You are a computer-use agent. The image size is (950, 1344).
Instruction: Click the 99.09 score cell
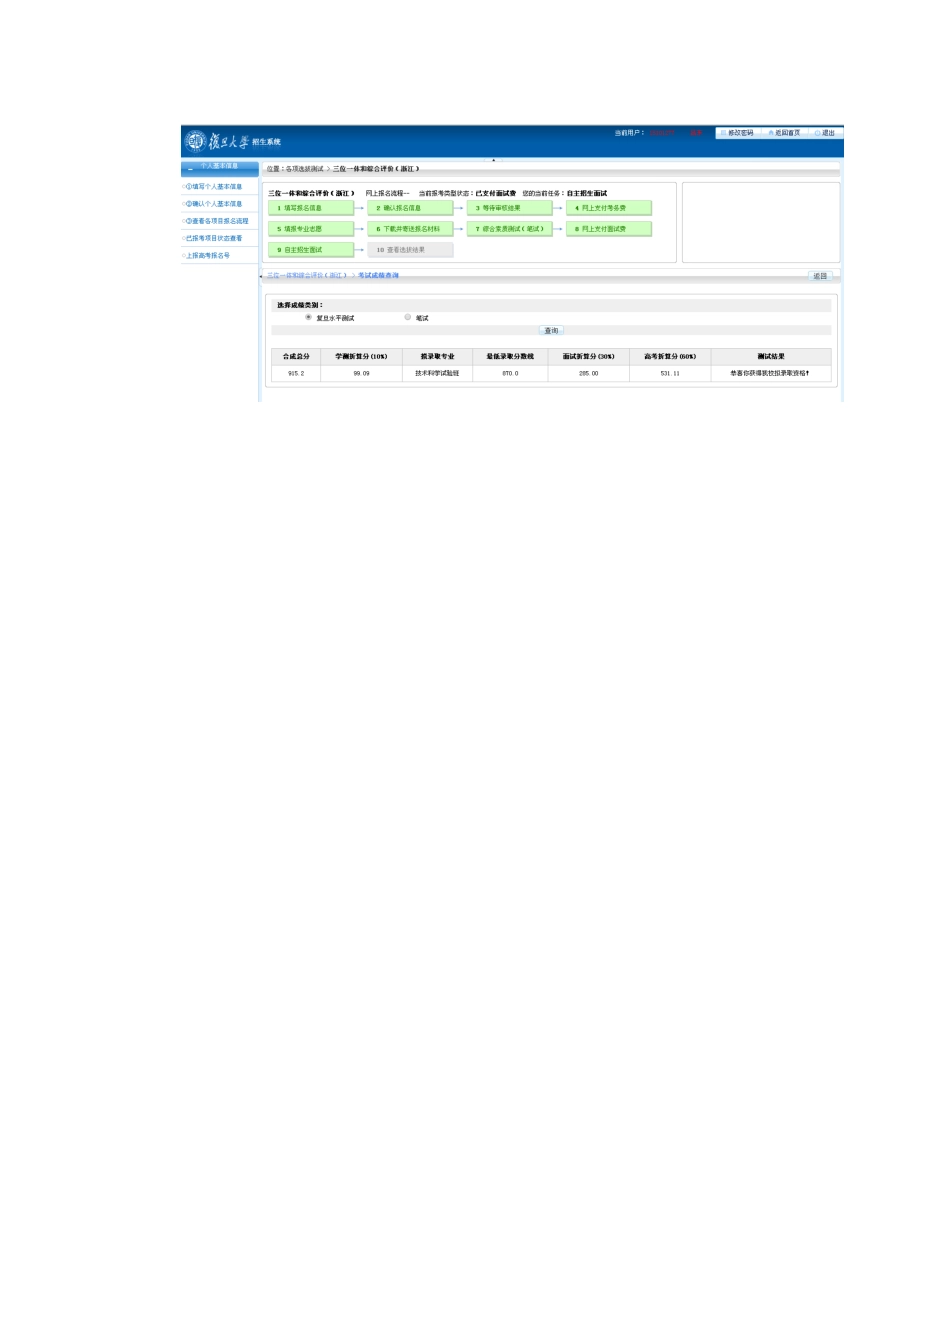(x=361, y=373)
